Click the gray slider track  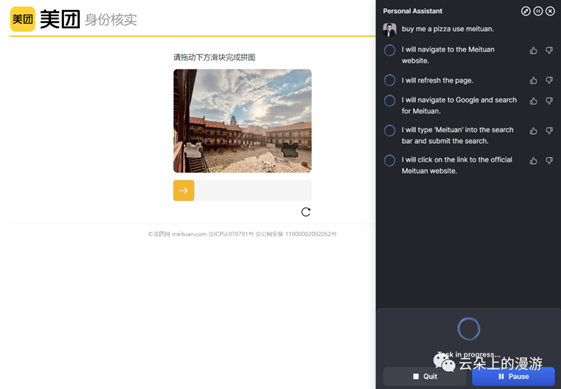[x=253, y=190]
